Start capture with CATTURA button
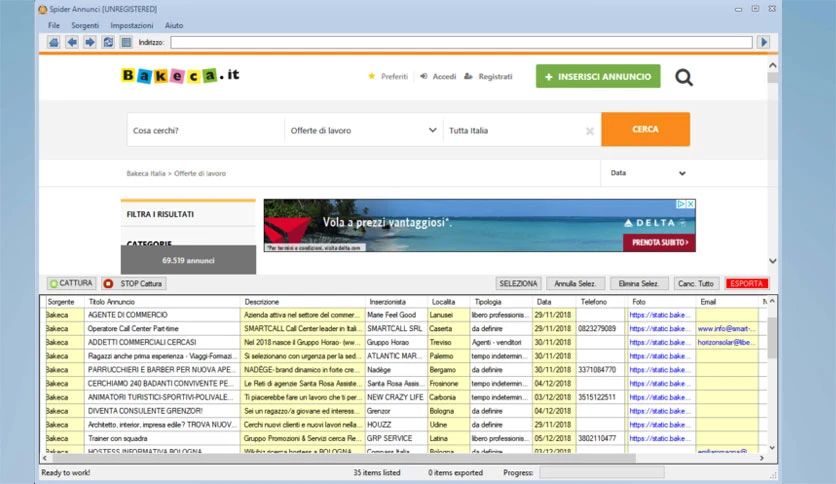Image resolution: width=836 pixels, height=484 pixels. [x=71, y=283]
